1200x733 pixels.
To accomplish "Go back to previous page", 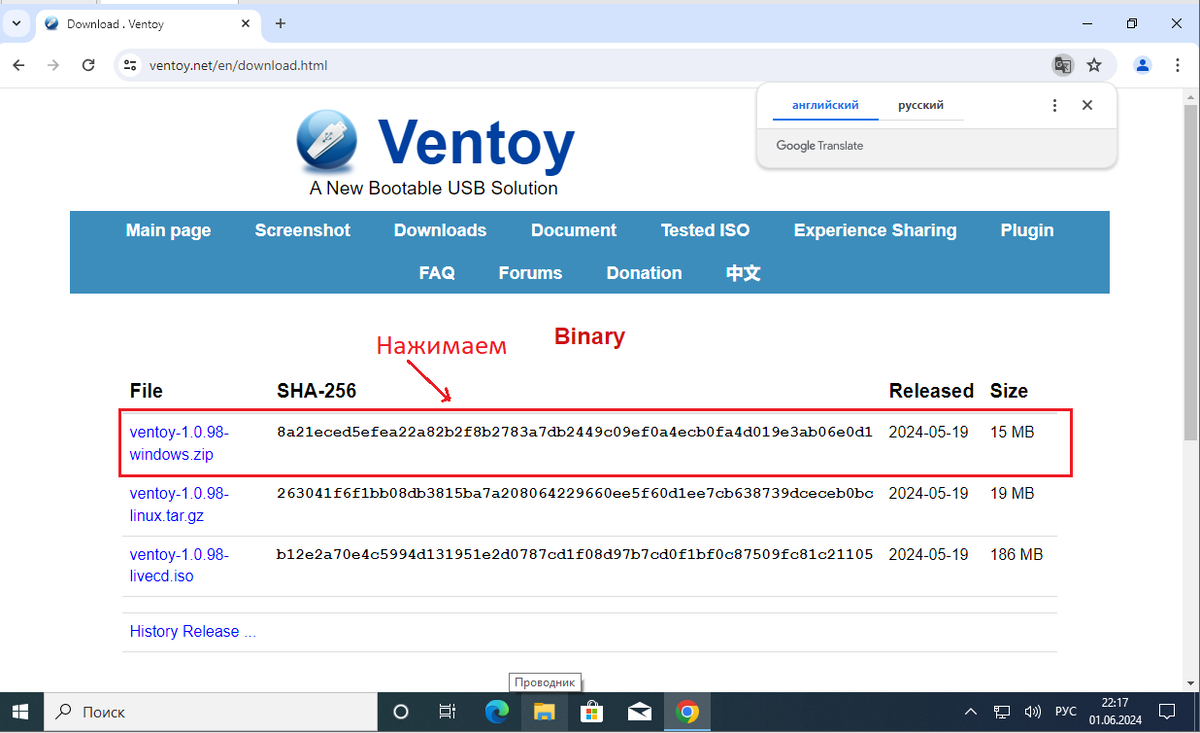I will pos(18,65).
